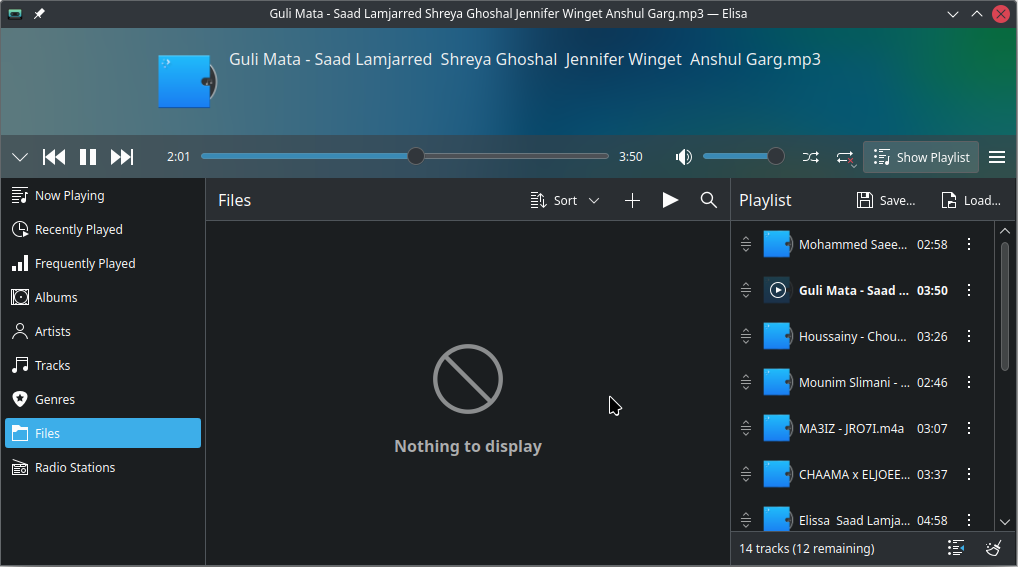Click the Elisa app icon in title bar
The width and height of the screenshot is (1018, 567).
(x=15, y=14)
